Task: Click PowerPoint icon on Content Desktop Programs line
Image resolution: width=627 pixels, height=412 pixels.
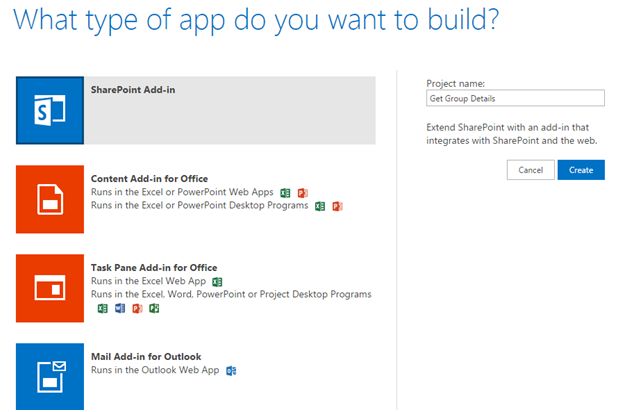Action: (x=337, y=206)
